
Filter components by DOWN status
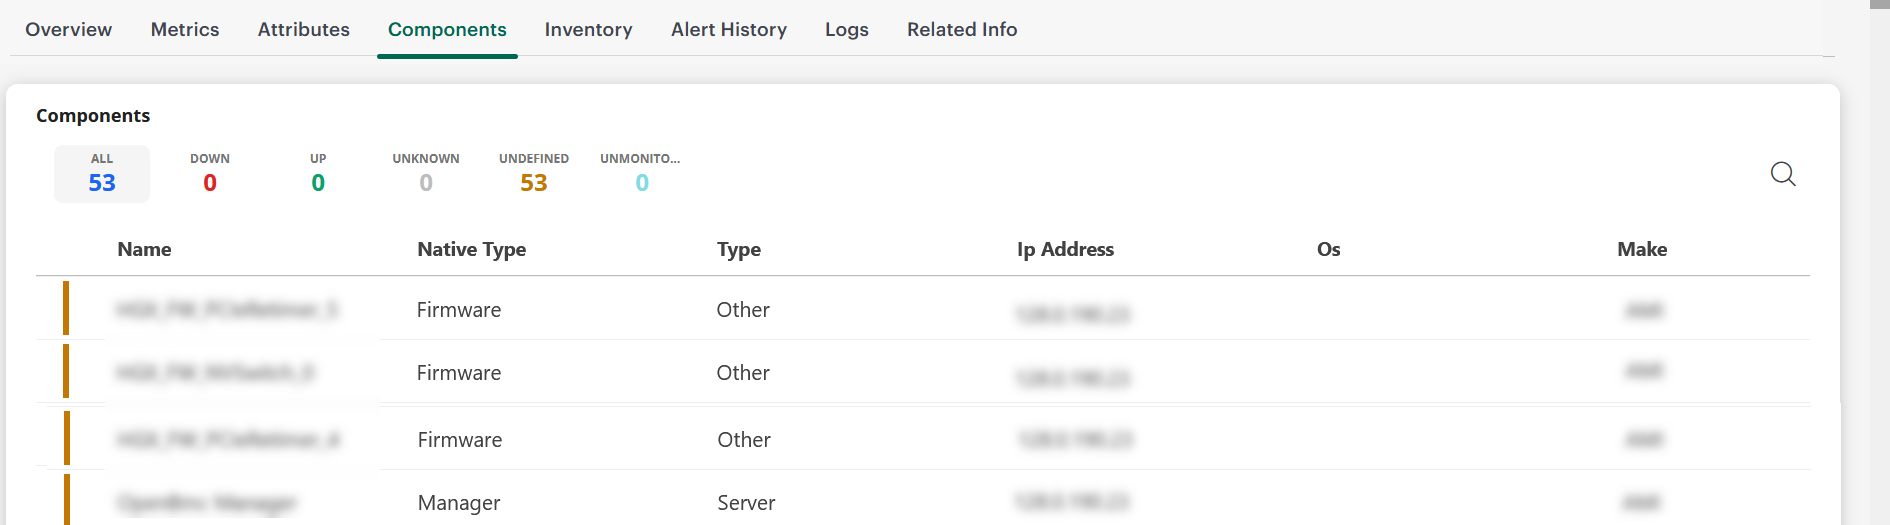(x=210, y=174)
